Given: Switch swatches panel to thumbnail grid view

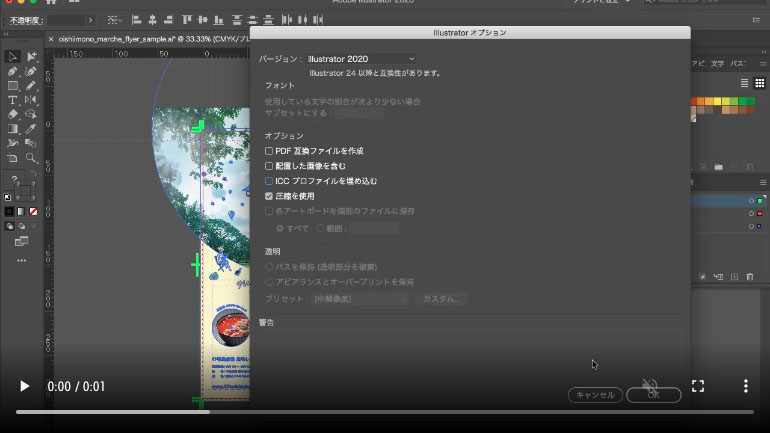Looking at the screenshot, I should point(760,83).
